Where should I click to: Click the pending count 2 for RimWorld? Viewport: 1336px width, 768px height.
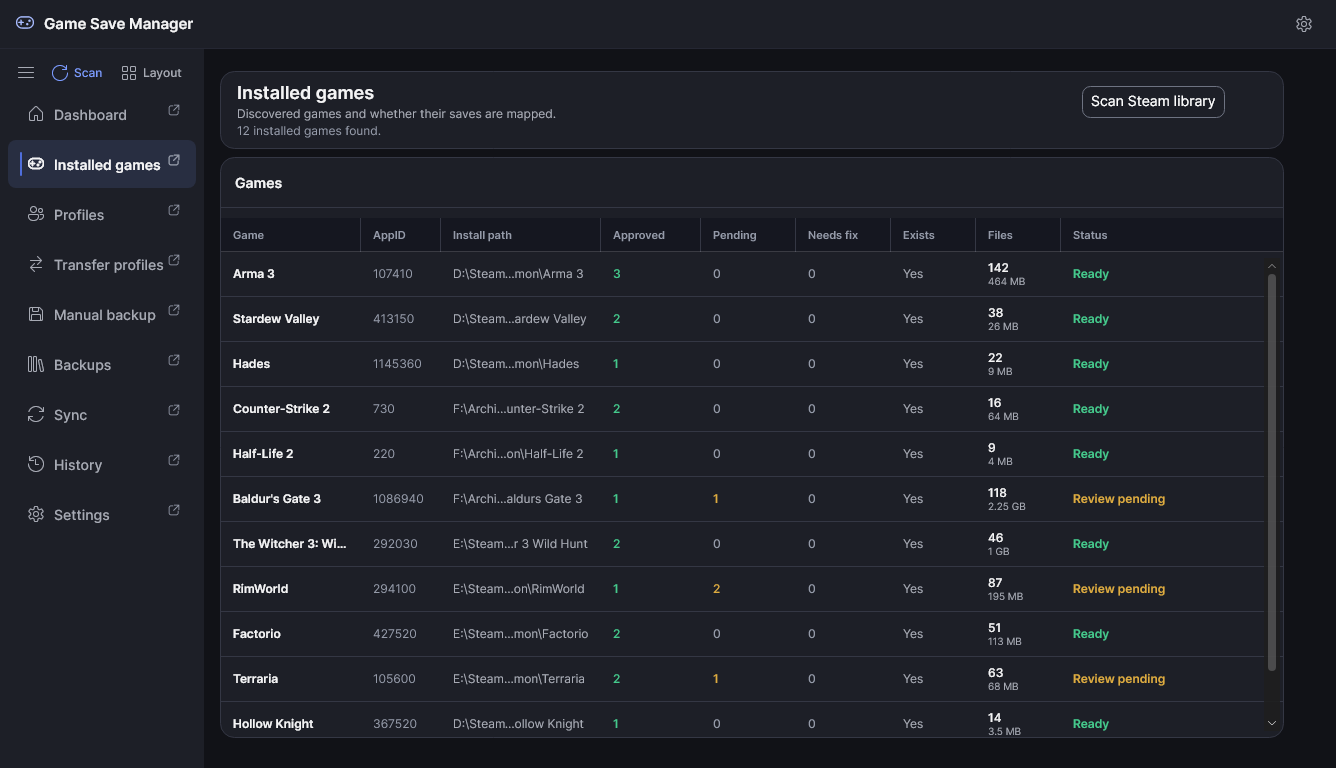pos(716,589)
